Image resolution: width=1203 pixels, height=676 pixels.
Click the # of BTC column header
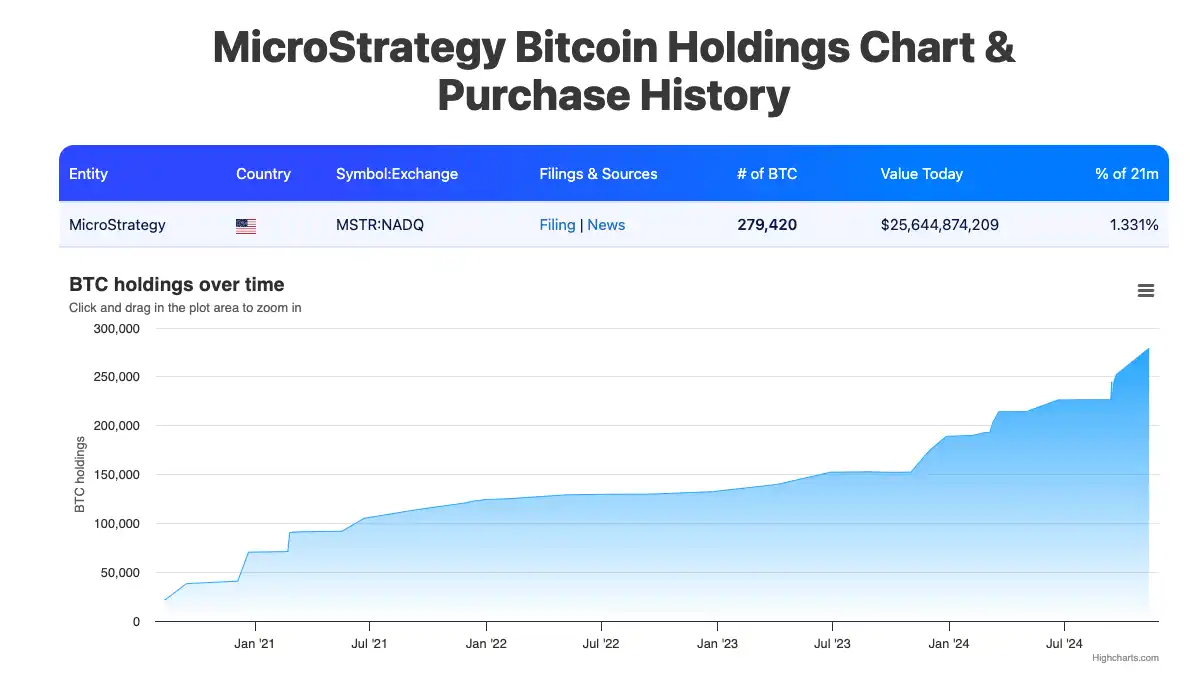[x=767, y=174]
